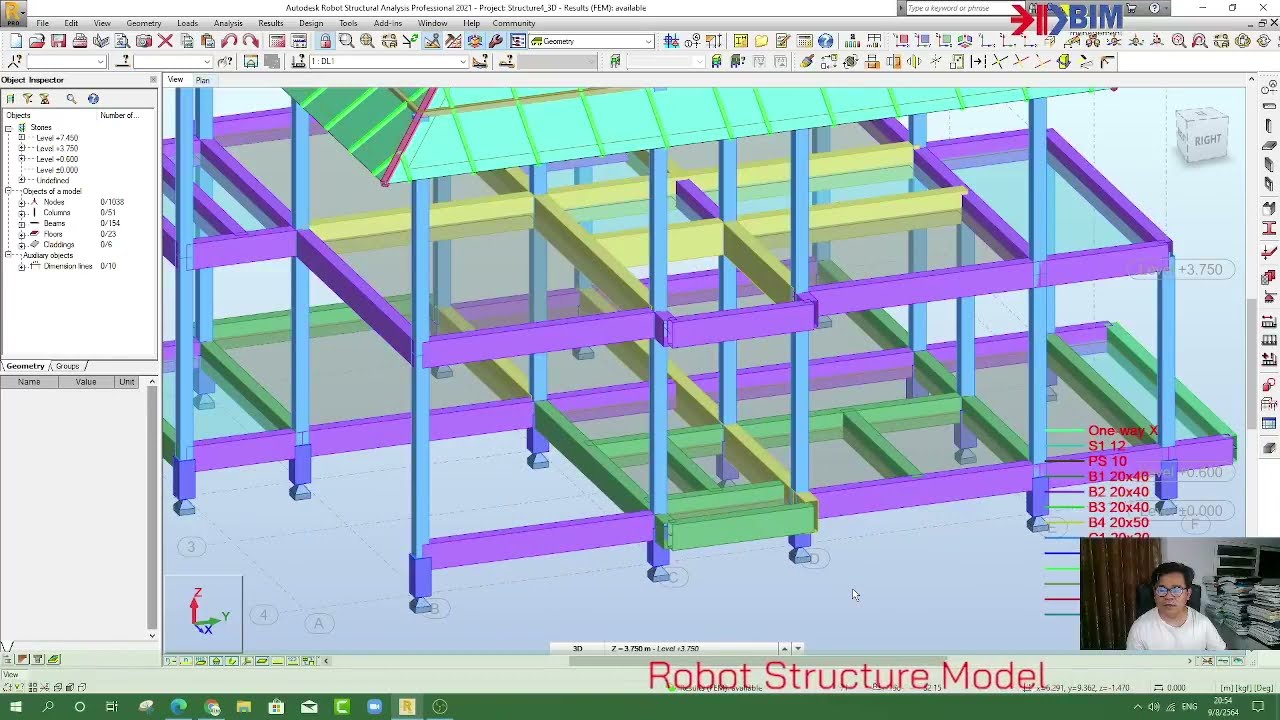Viewport: 1280px width, 720px height.
Task: Open the screen capture camera icon
Action: [143, 41]
